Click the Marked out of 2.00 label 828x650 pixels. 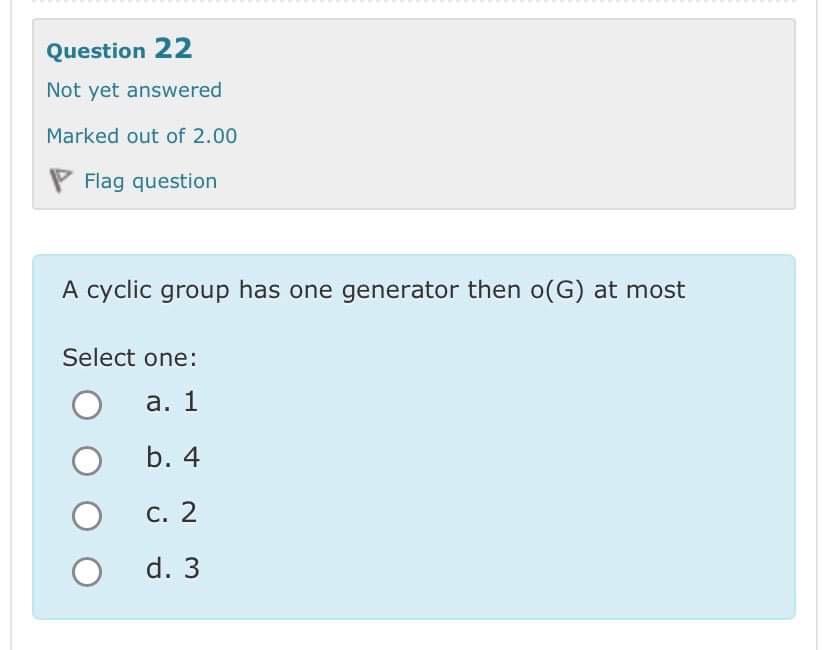coord(141,136)
